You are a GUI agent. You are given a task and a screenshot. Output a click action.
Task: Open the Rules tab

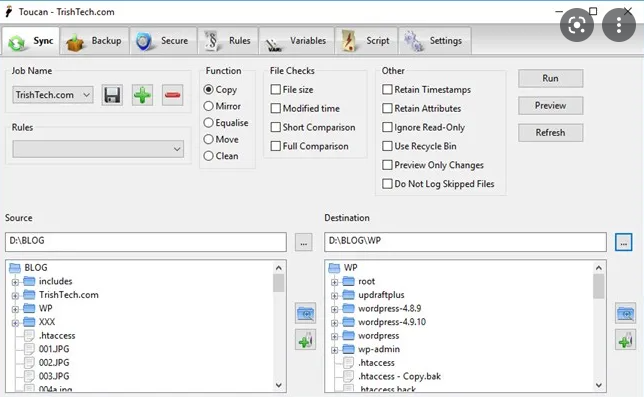[228, 41]
